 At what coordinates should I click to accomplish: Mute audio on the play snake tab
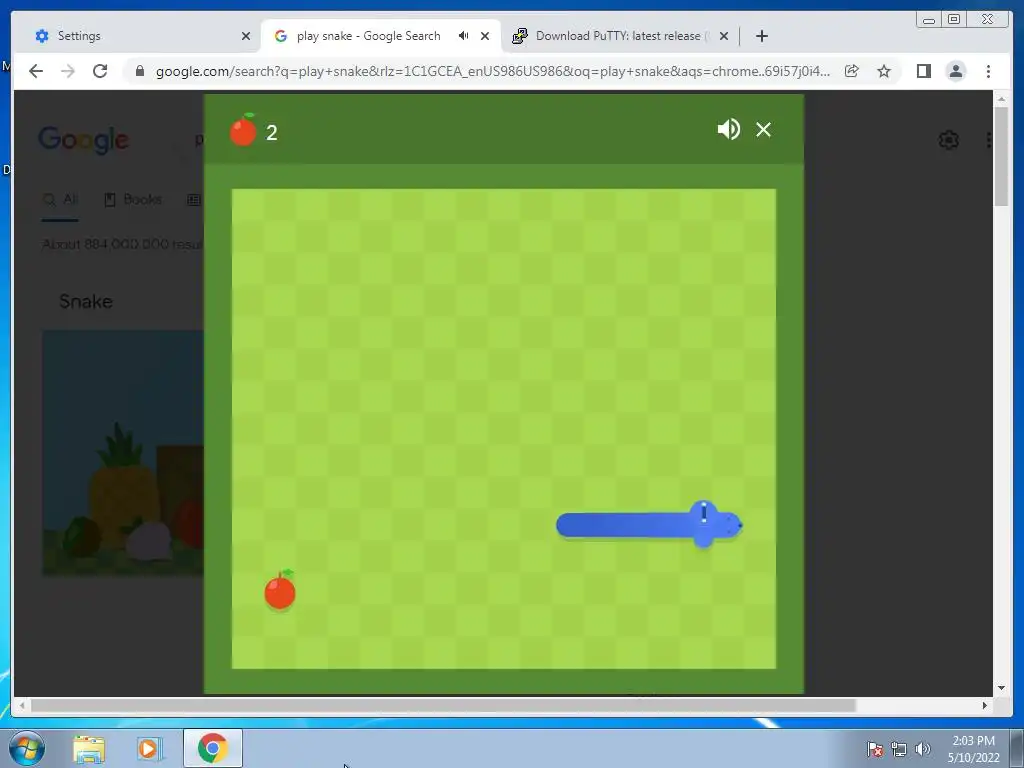click(x=463, y=36)
